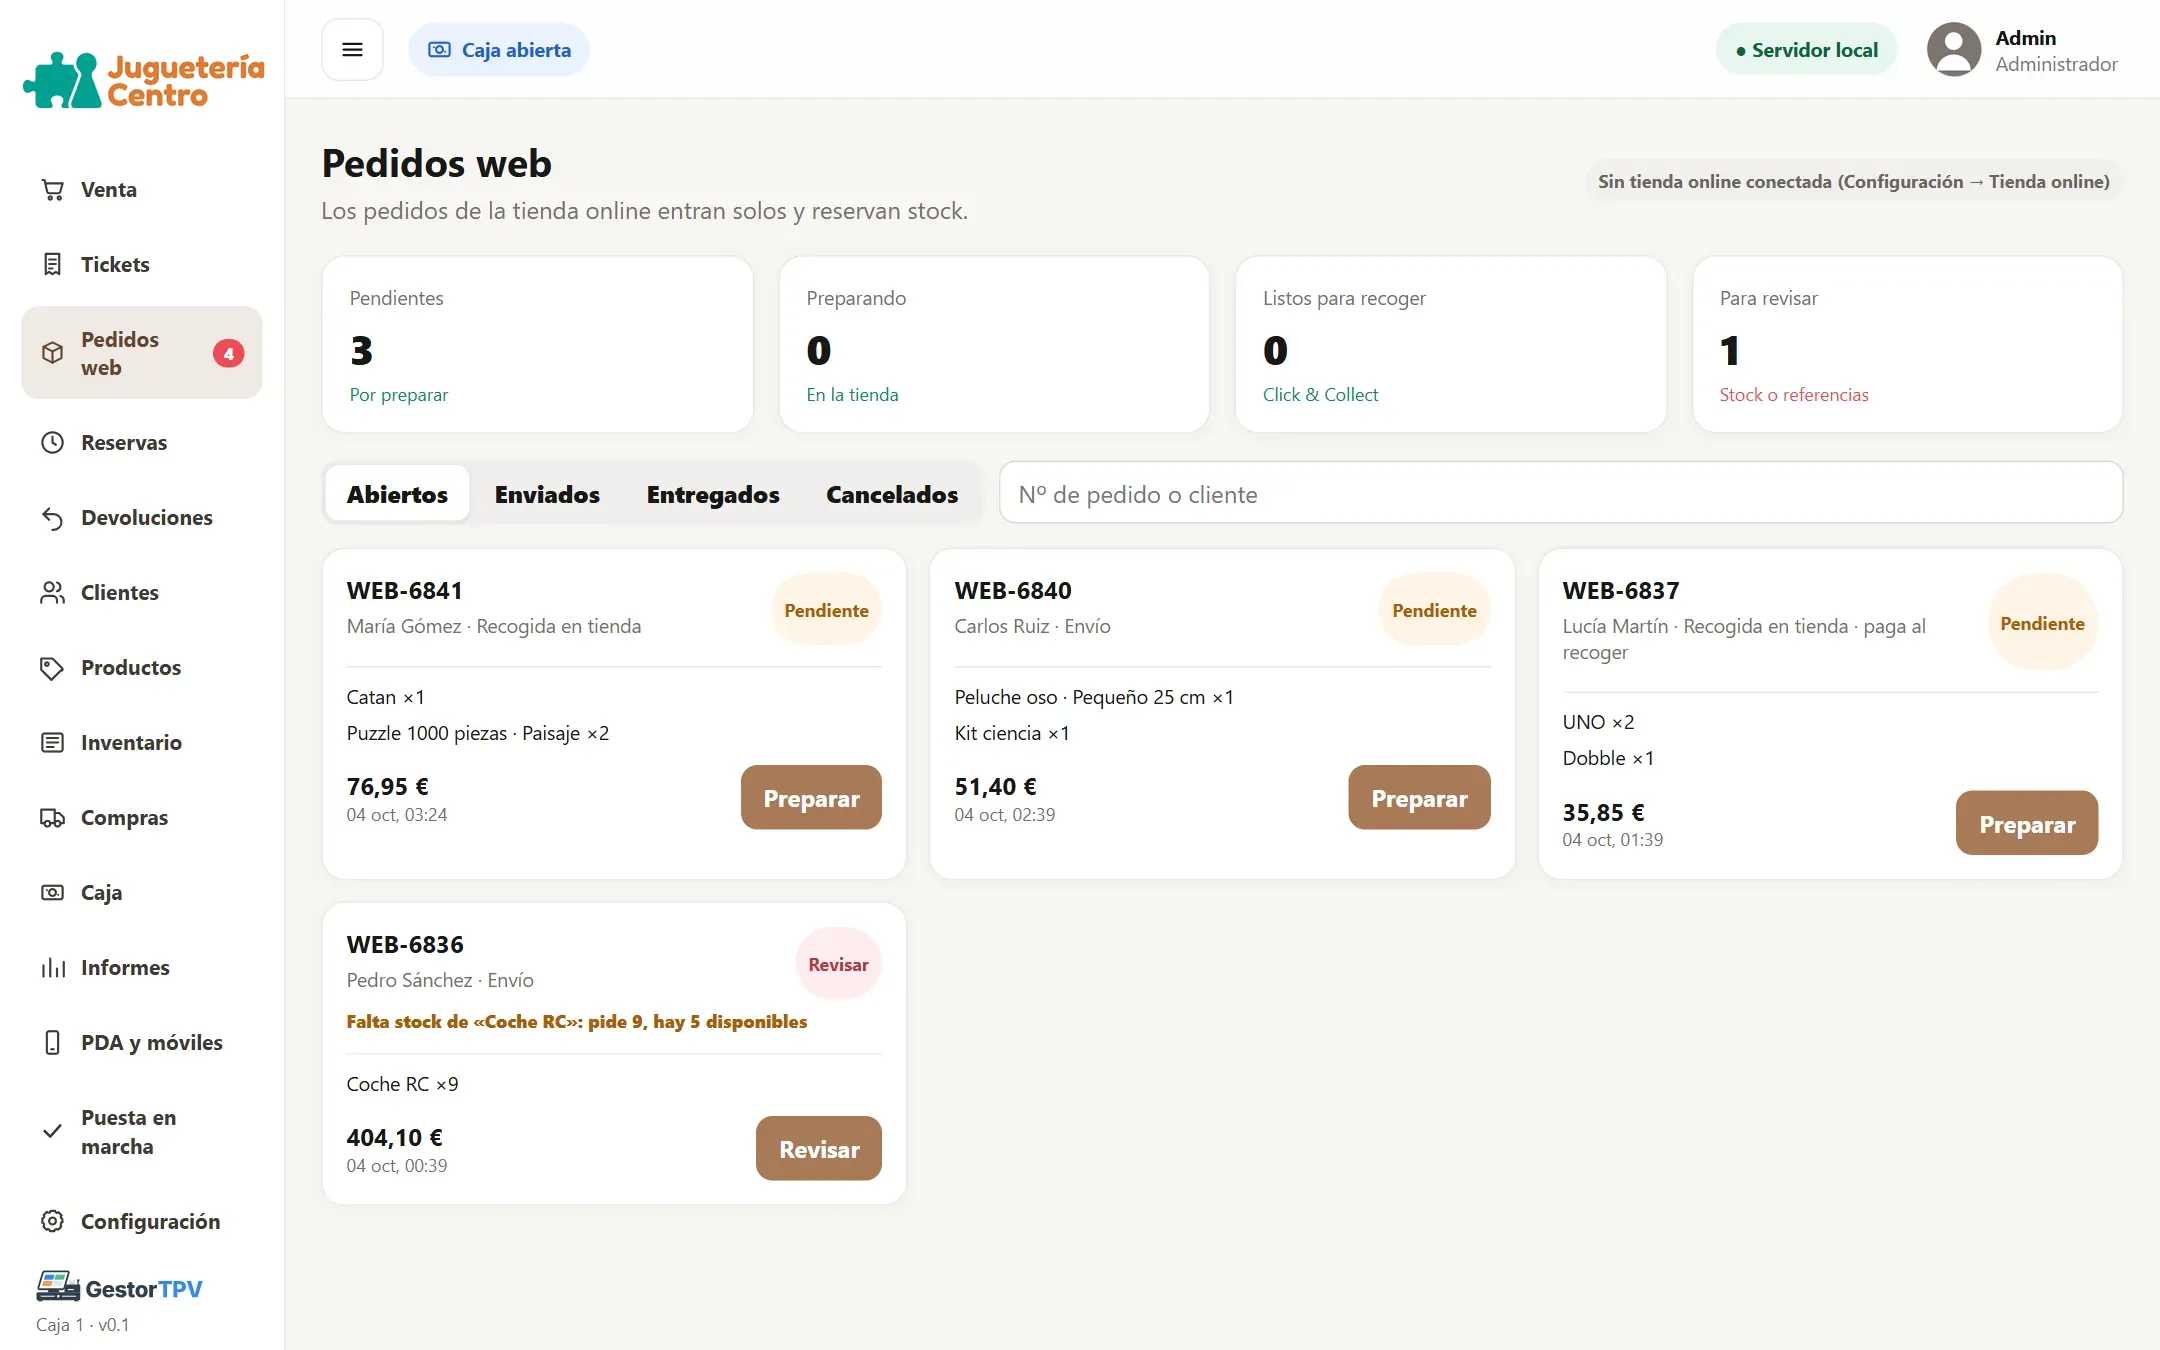The width and height of the screenshot is (2160, 1350).
Task: Open the Listos para recoger card
Action: pos(1451,345)
